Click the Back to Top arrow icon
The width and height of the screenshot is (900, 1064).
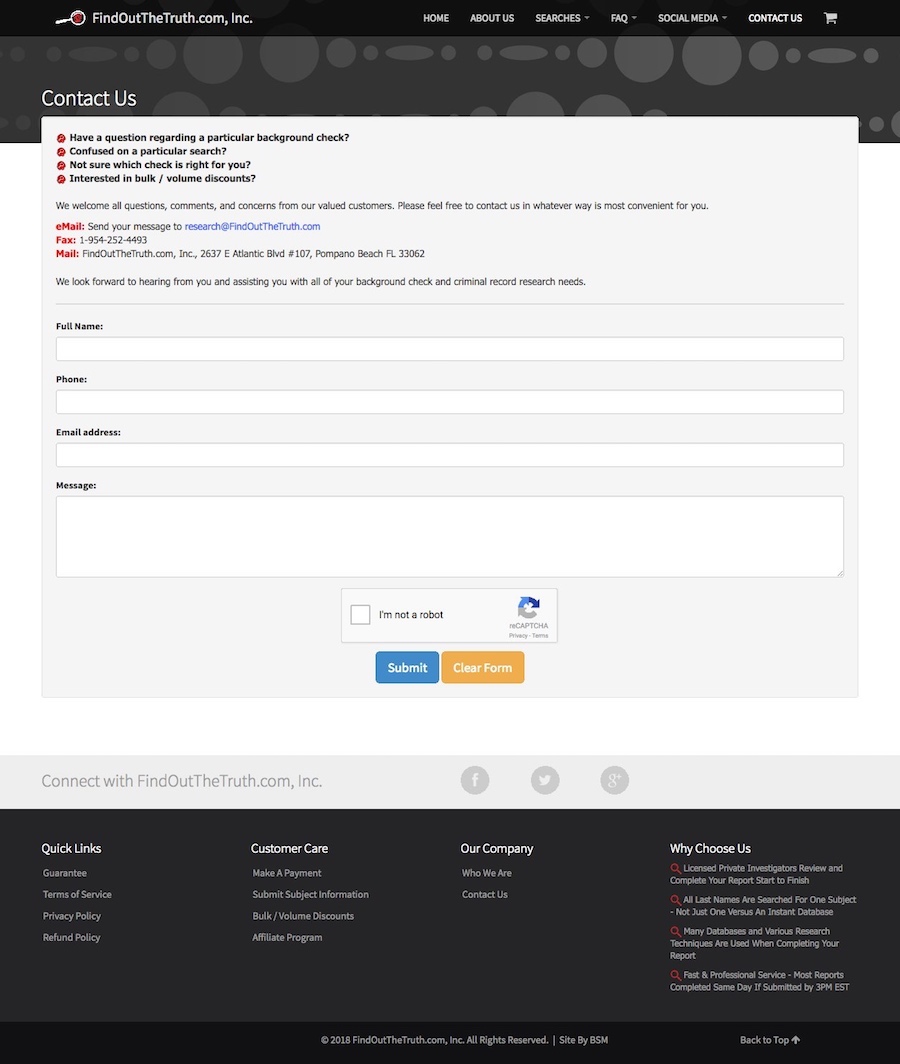[x=796, y=1040]
